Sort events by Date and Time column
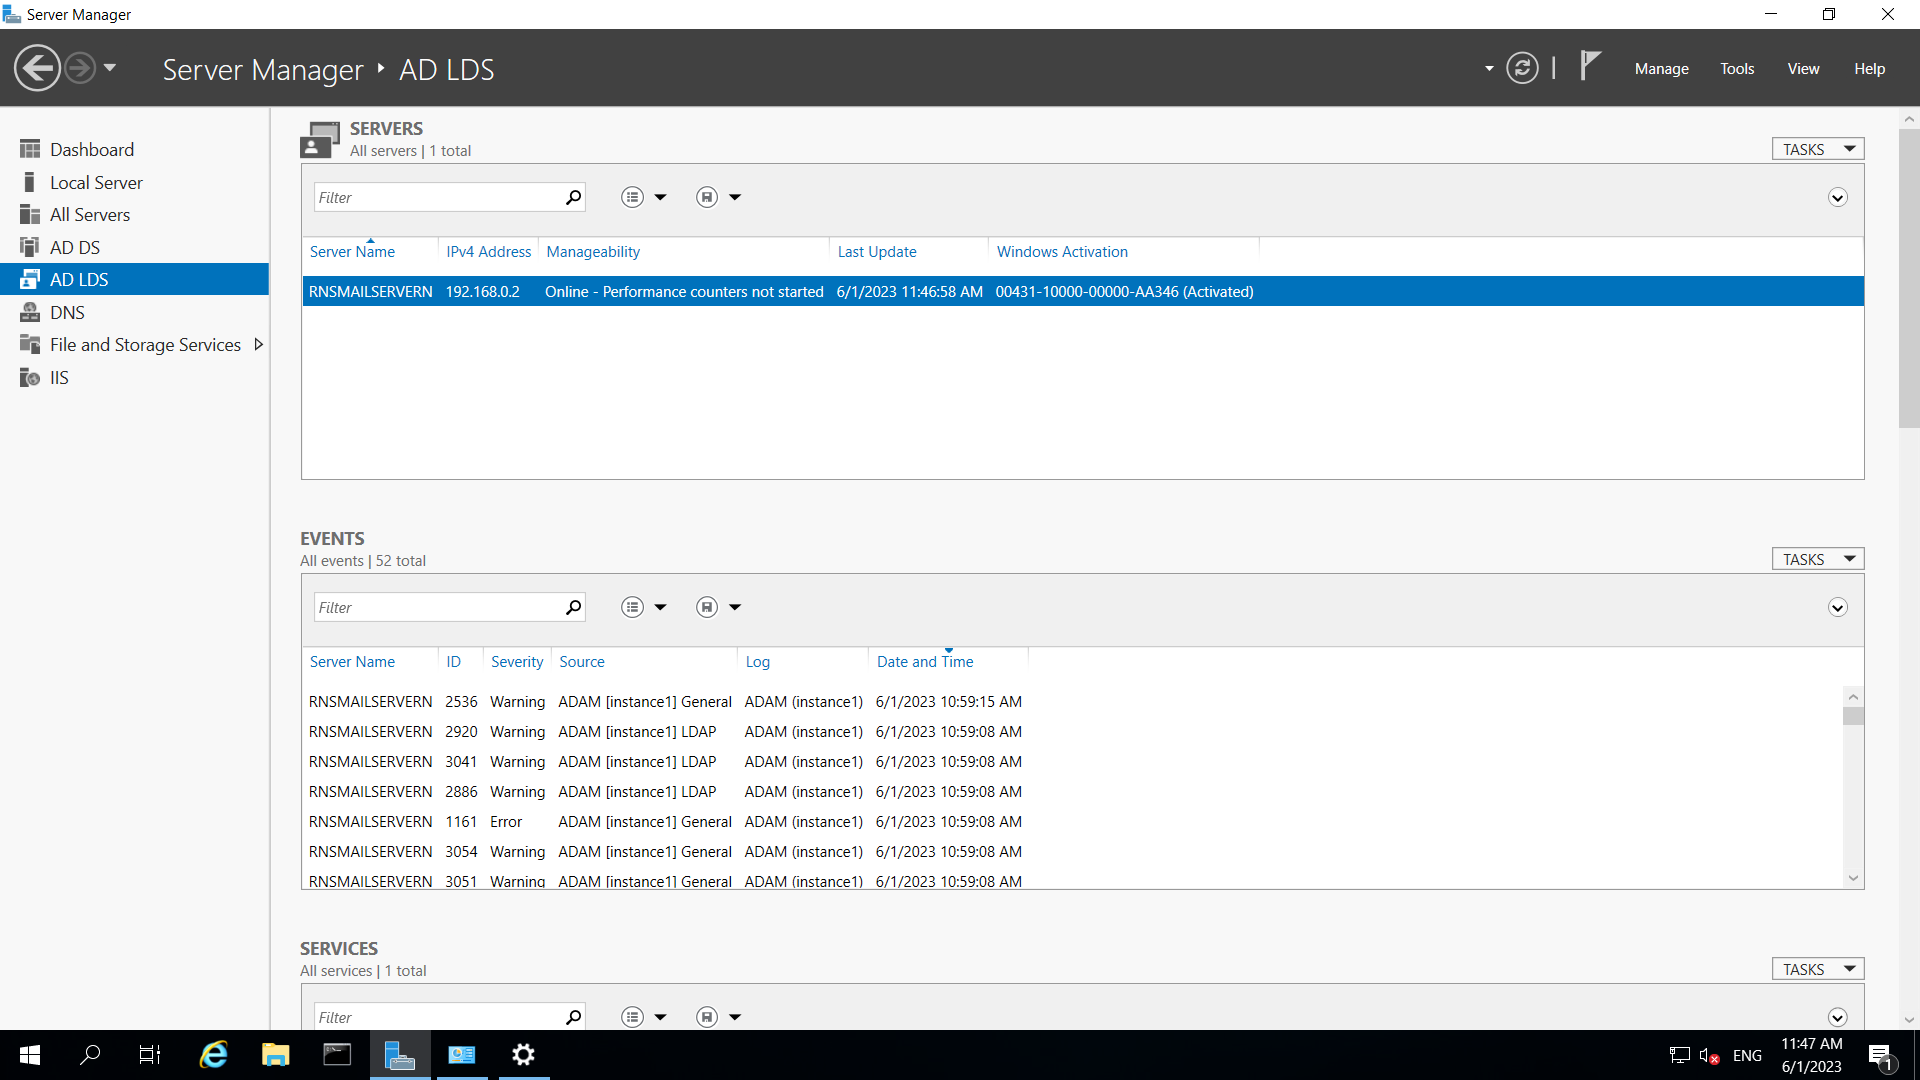The width and height of the screenshot is (1920, 1080). pos(925,662)
